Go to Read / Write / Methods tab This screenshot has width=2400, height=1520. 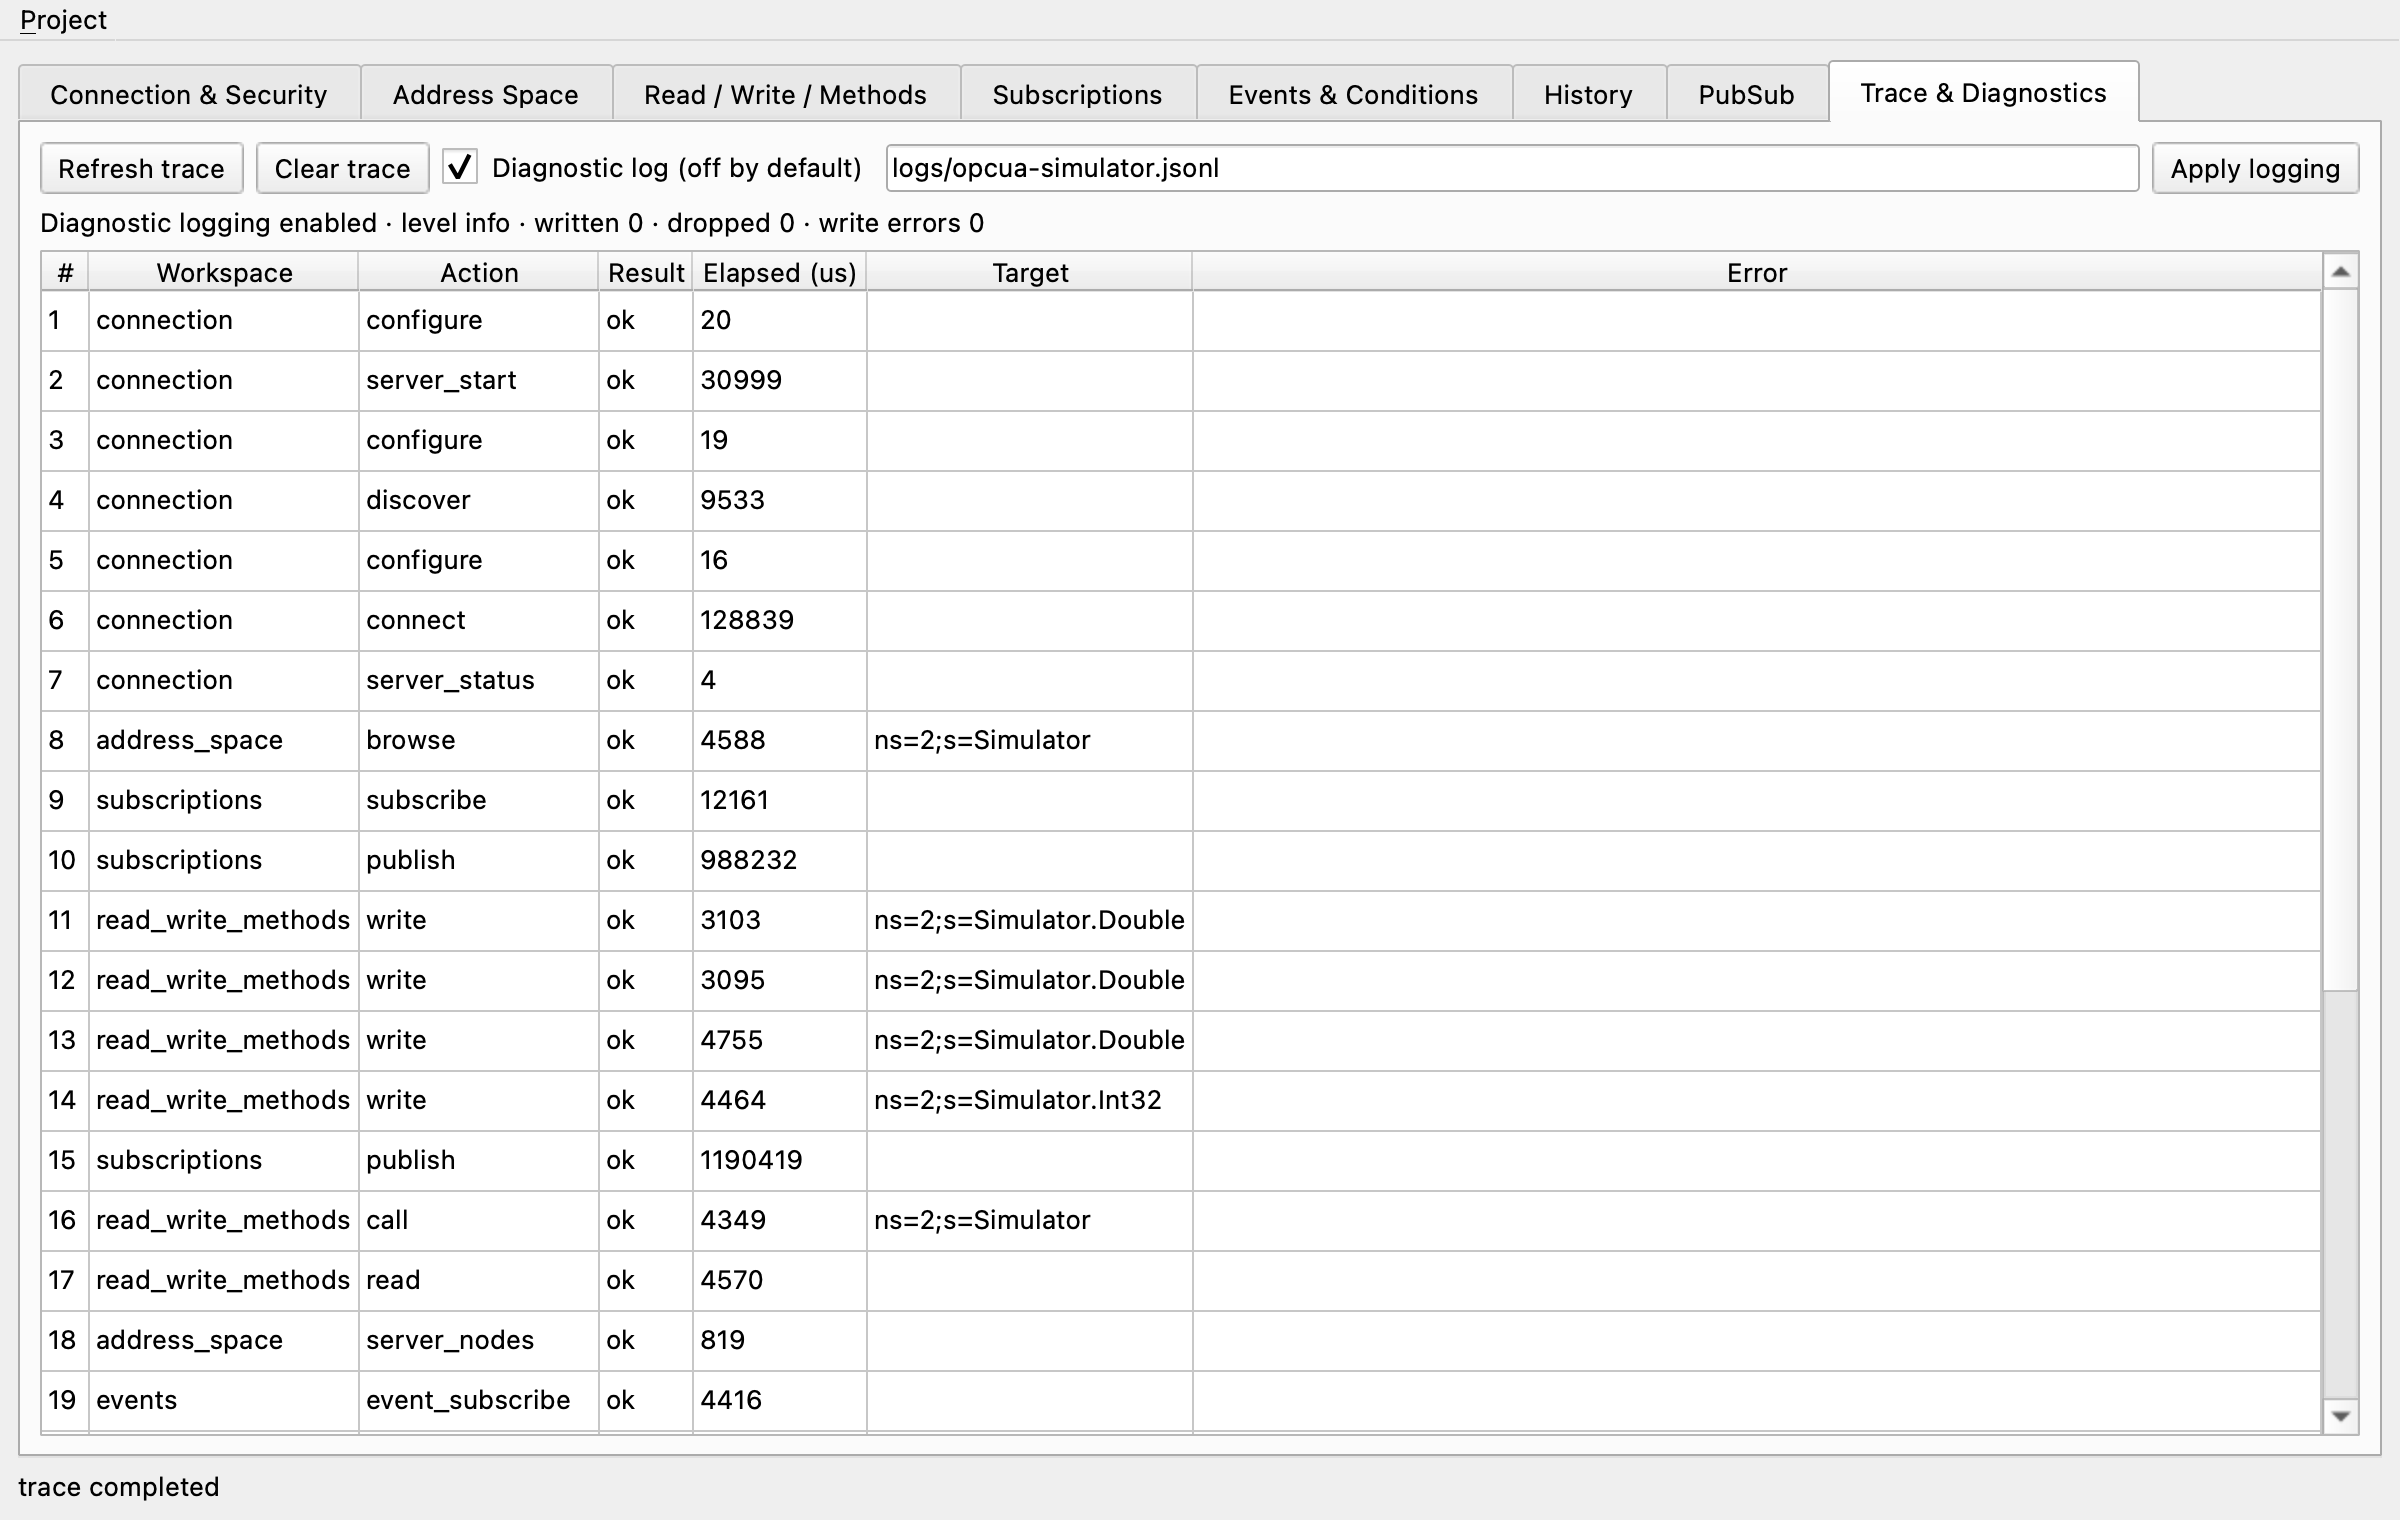pyautogui.click(x=786, y=95)
